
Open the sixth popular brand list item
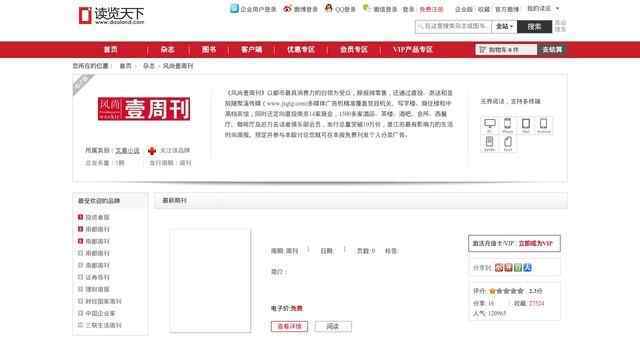pyautogui.click(x=97, y=277)
